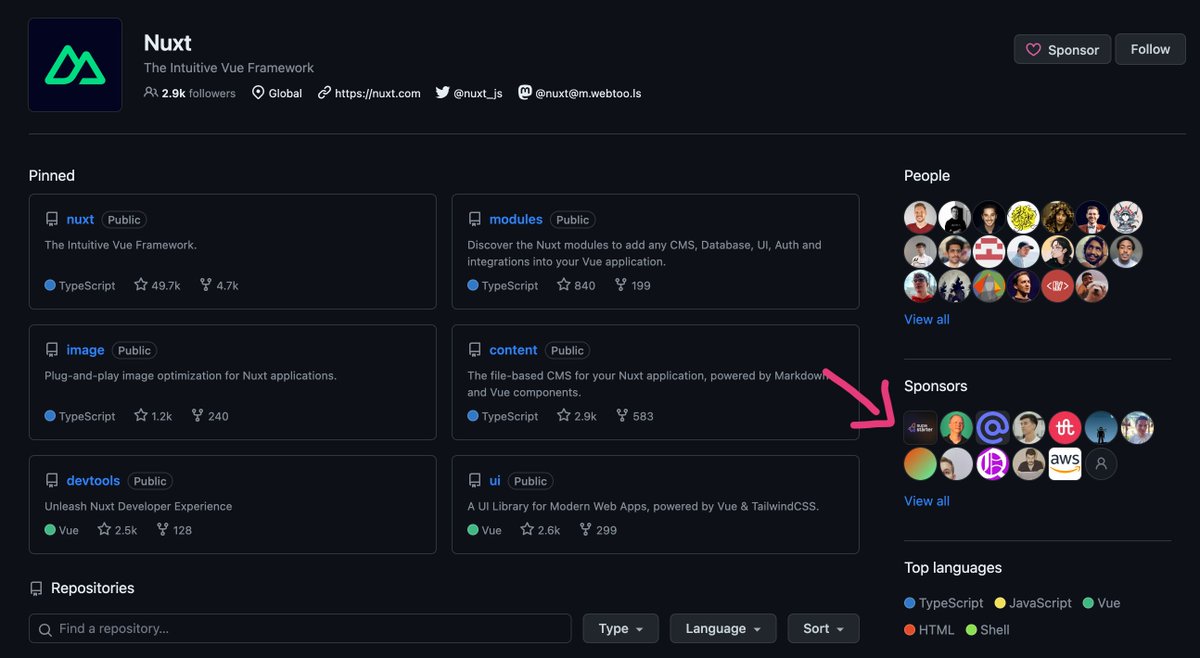
Task: Open the image pinned repository link
Action: click(x=85, y=350)
